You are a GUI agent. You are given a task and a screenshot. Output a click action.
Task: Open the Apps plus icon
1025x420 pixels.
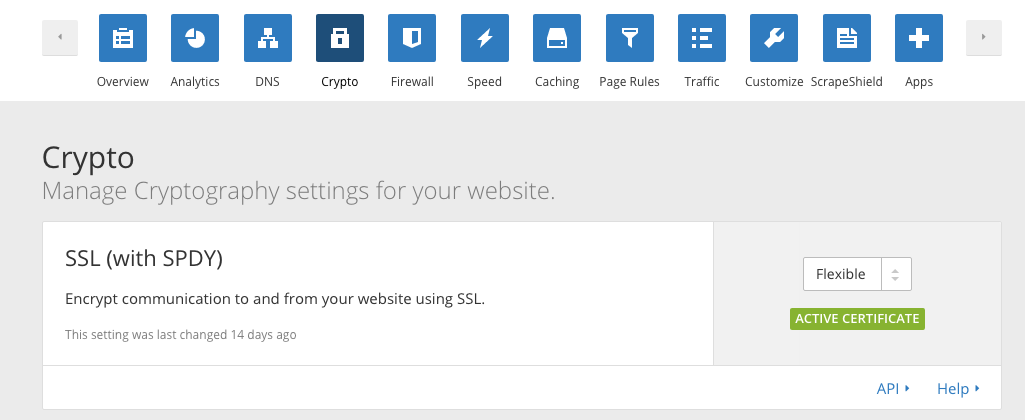coord(918,38)
